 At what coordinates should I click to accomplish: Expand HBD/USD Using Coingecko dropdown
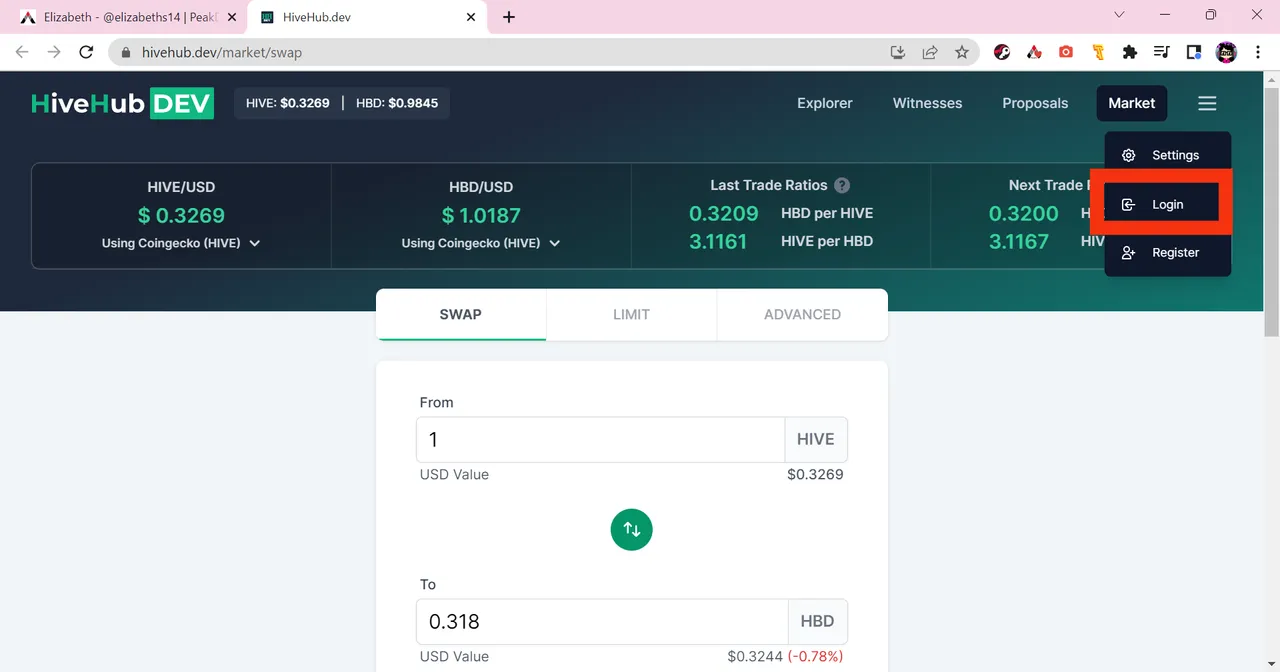click(481, 243)
